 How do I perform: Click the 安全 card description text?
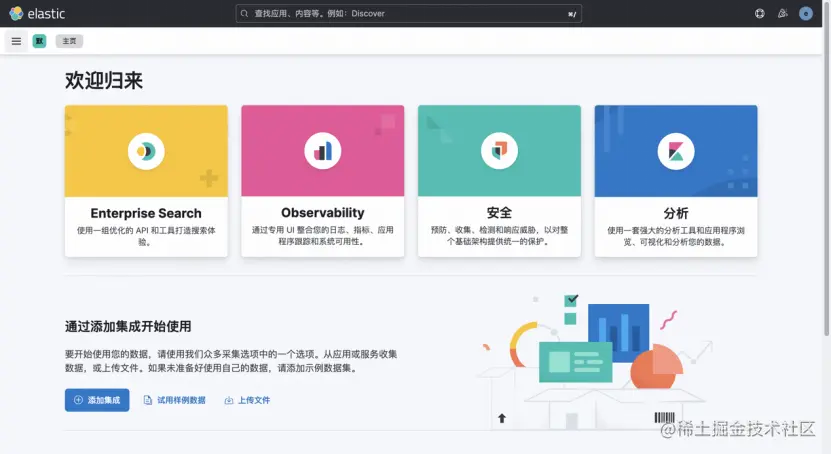pyautogui.click(x=499, y=235)
